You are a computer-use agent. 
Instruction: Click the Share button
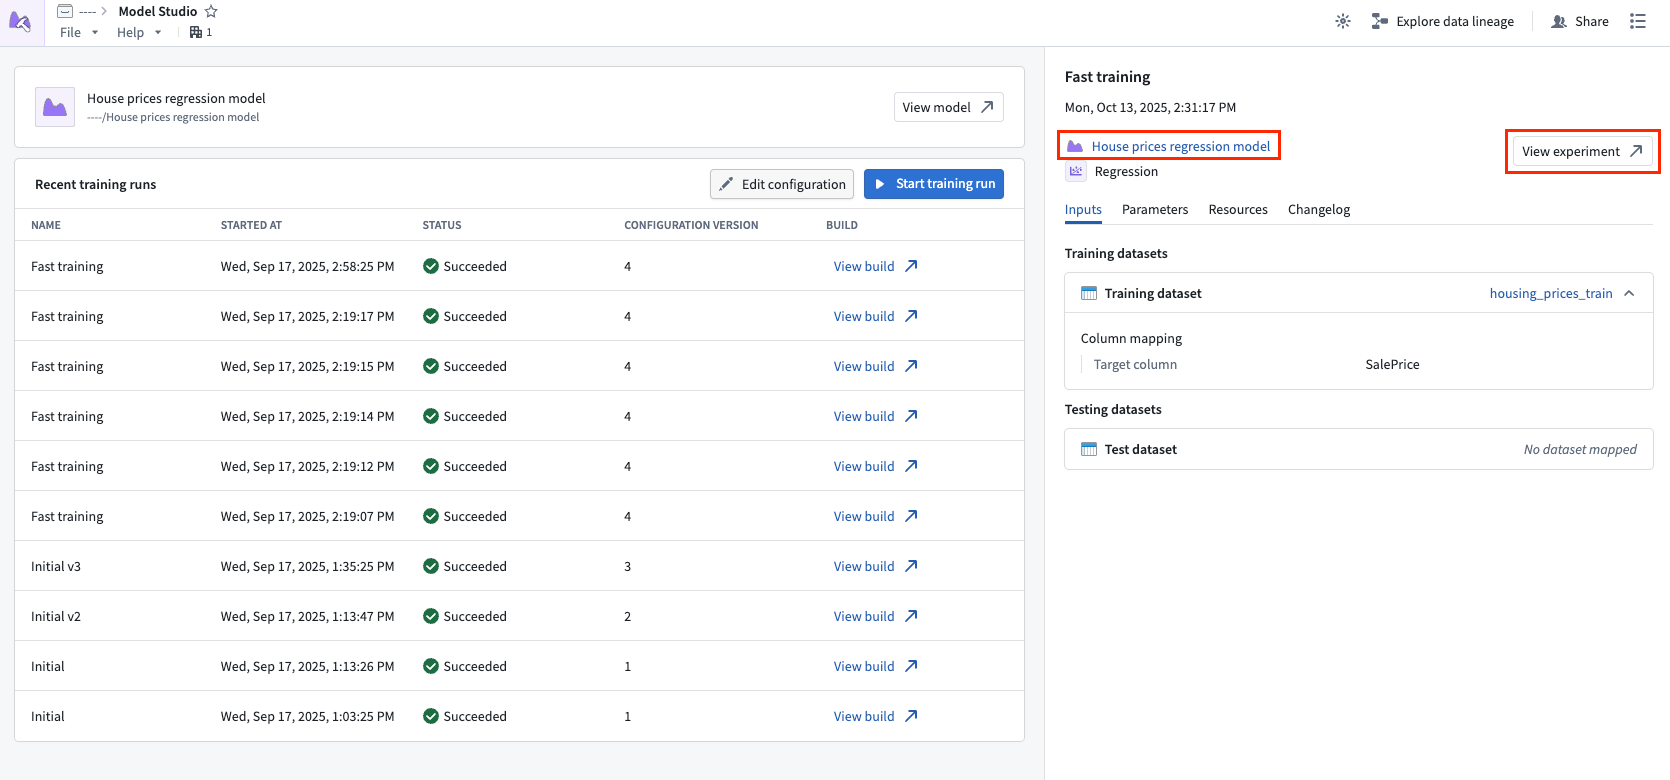pos(1580,21)
